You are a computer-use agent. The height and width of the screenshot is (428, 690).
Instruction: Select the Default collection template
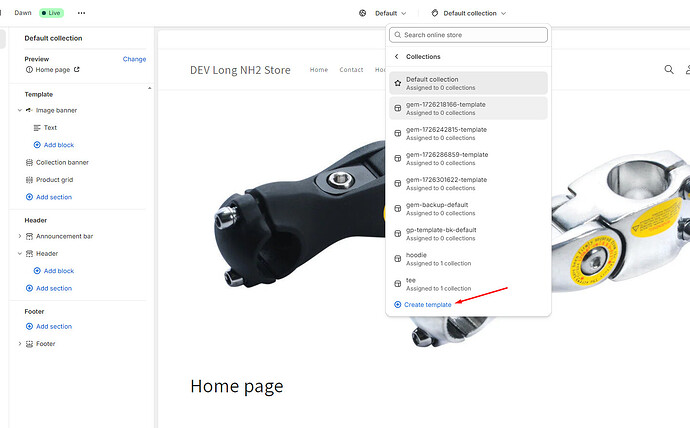click(468, 83)
